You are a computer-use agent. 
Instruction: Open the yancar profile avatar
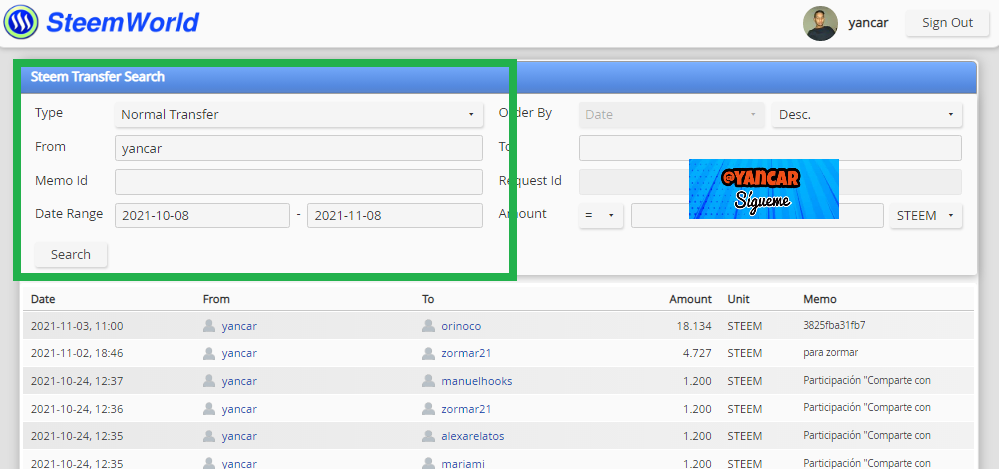820,24
